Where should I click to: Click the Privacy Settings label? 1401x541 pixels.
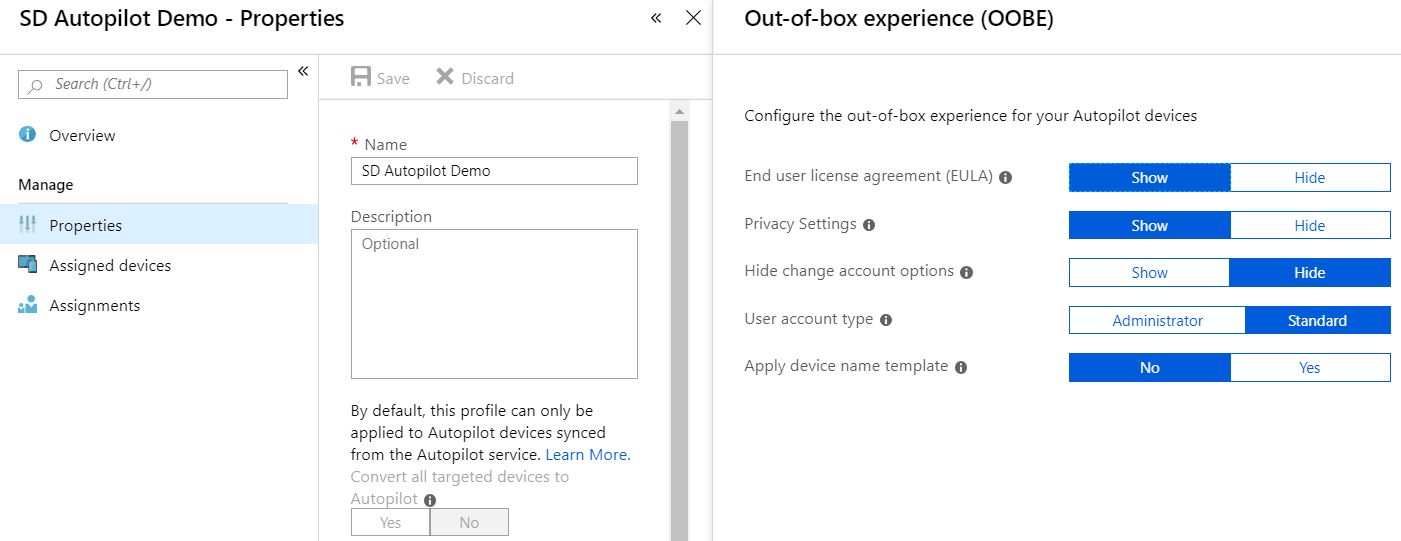pos(800,223)
